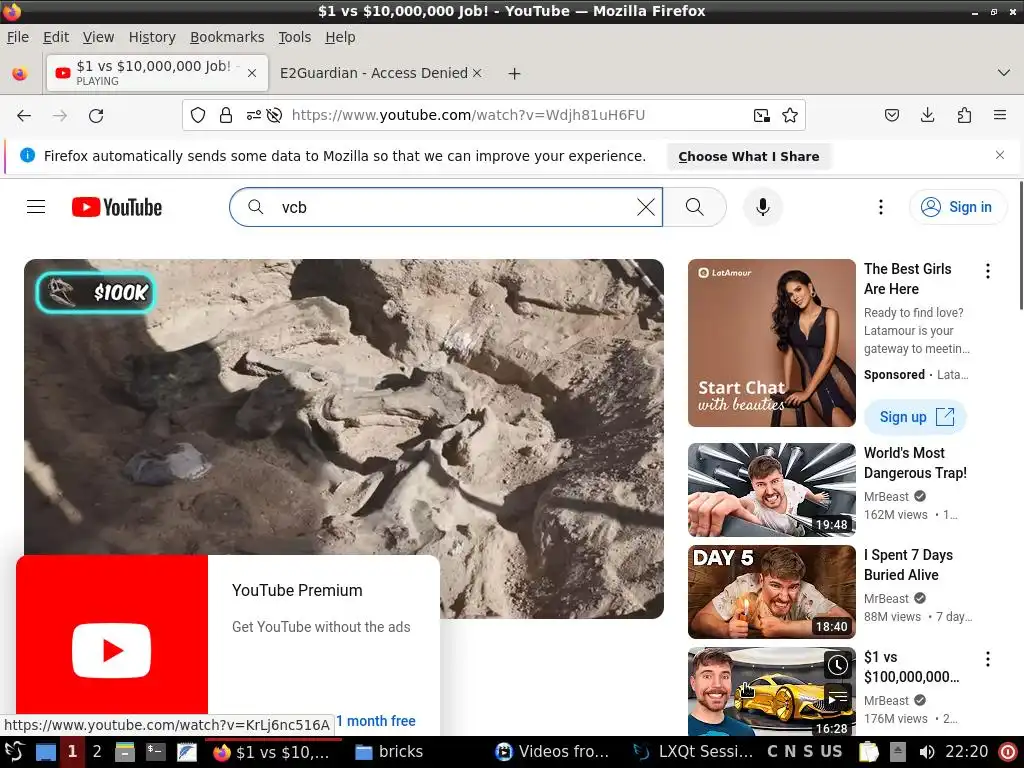Close the E2Guardian Access Denied tab
The image size is (1024, 768).
point(477,73)
